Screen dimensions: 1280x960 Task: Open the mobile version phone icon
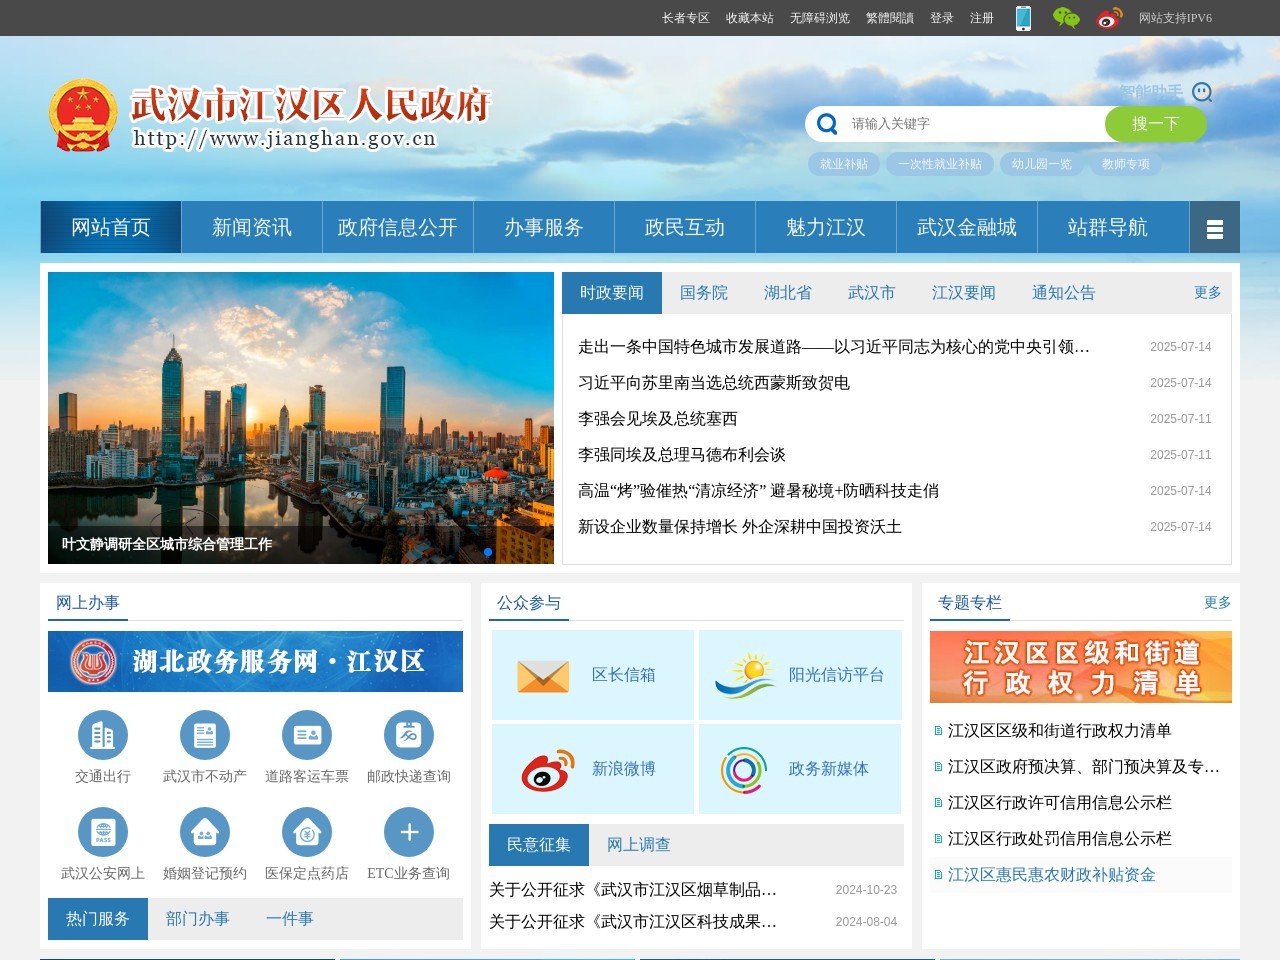(x=1023, y=18)
